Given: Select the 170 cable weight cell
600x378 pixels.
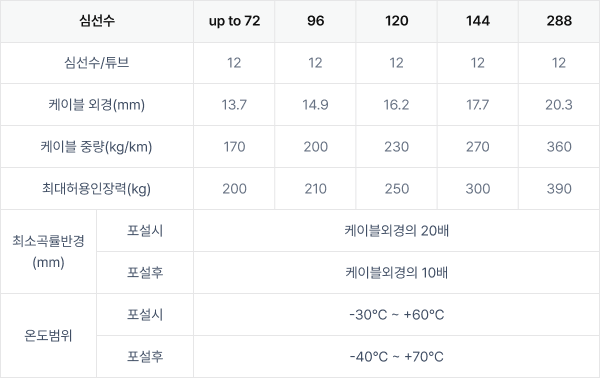Looking at the screenshot, I should pyautogui.click(x=234, y=147).
